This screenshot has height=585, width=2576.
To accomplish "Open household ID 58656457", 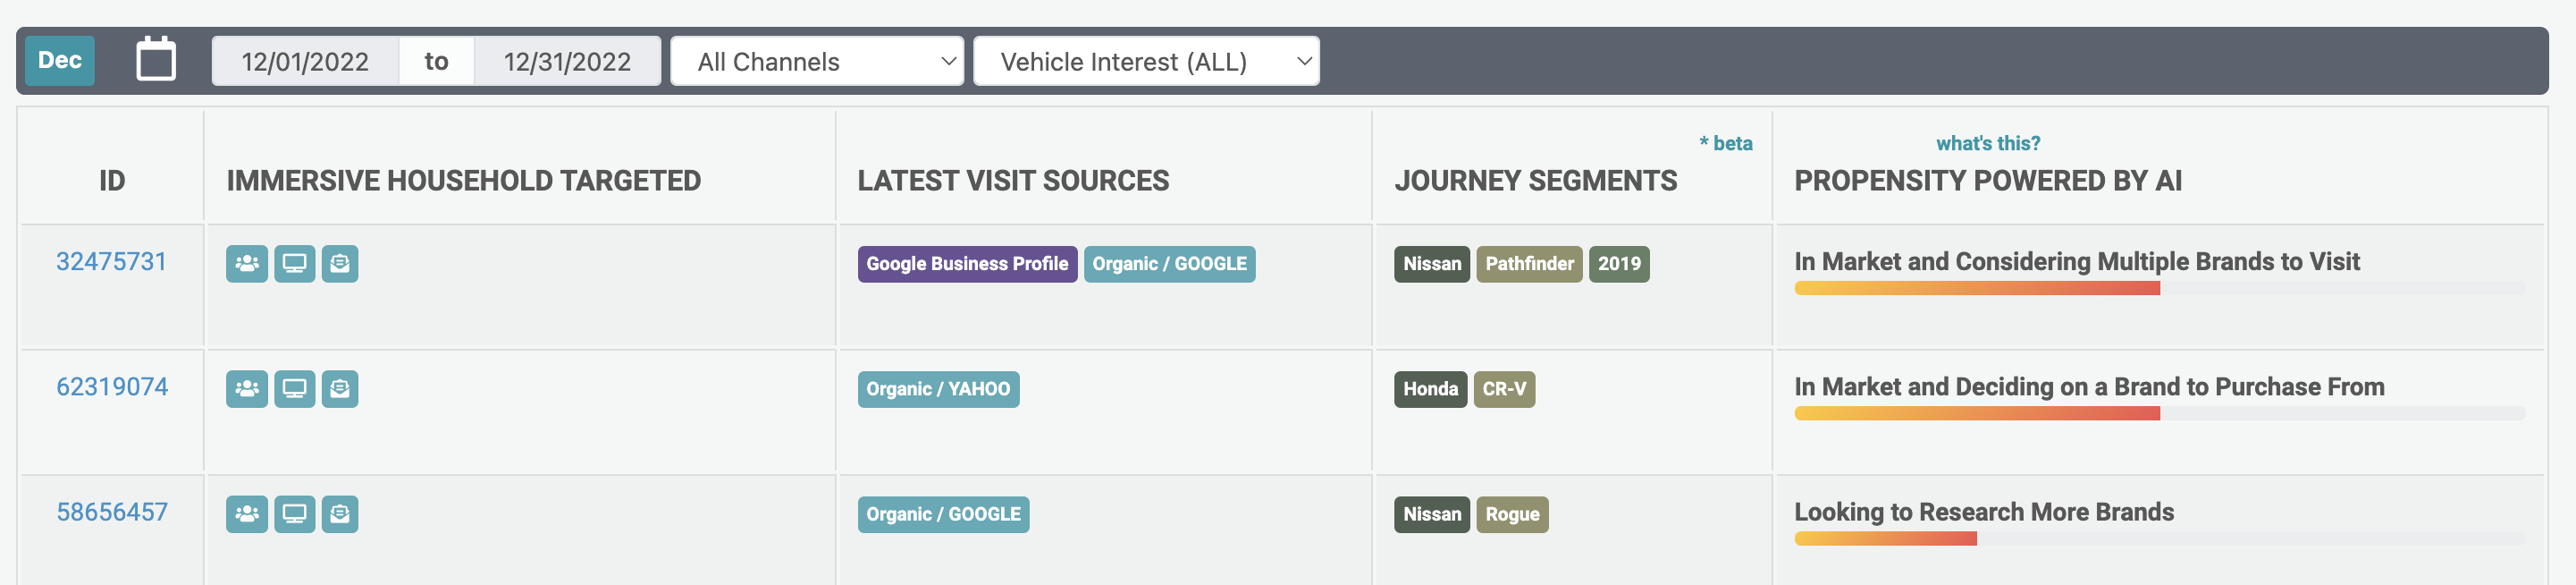I will 112,512.
